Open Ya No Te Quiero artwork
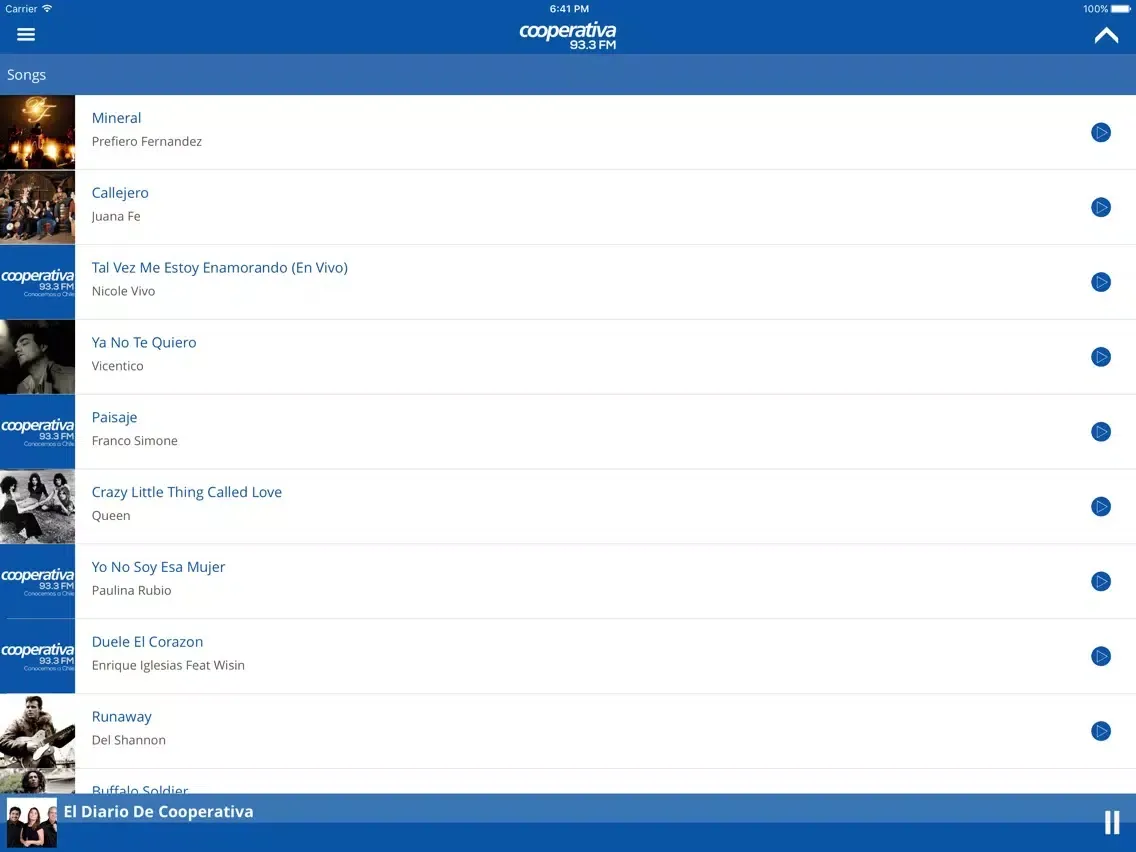The width and height of the screenshot is (1136, 852). coord(37,357)
